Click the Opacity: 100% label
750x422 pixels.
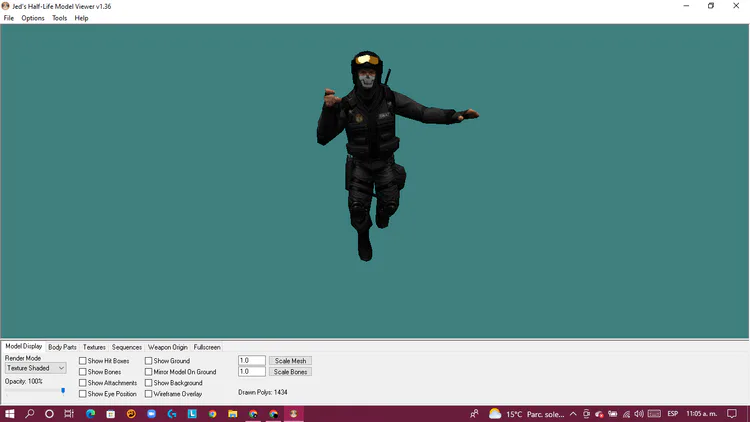23,381
